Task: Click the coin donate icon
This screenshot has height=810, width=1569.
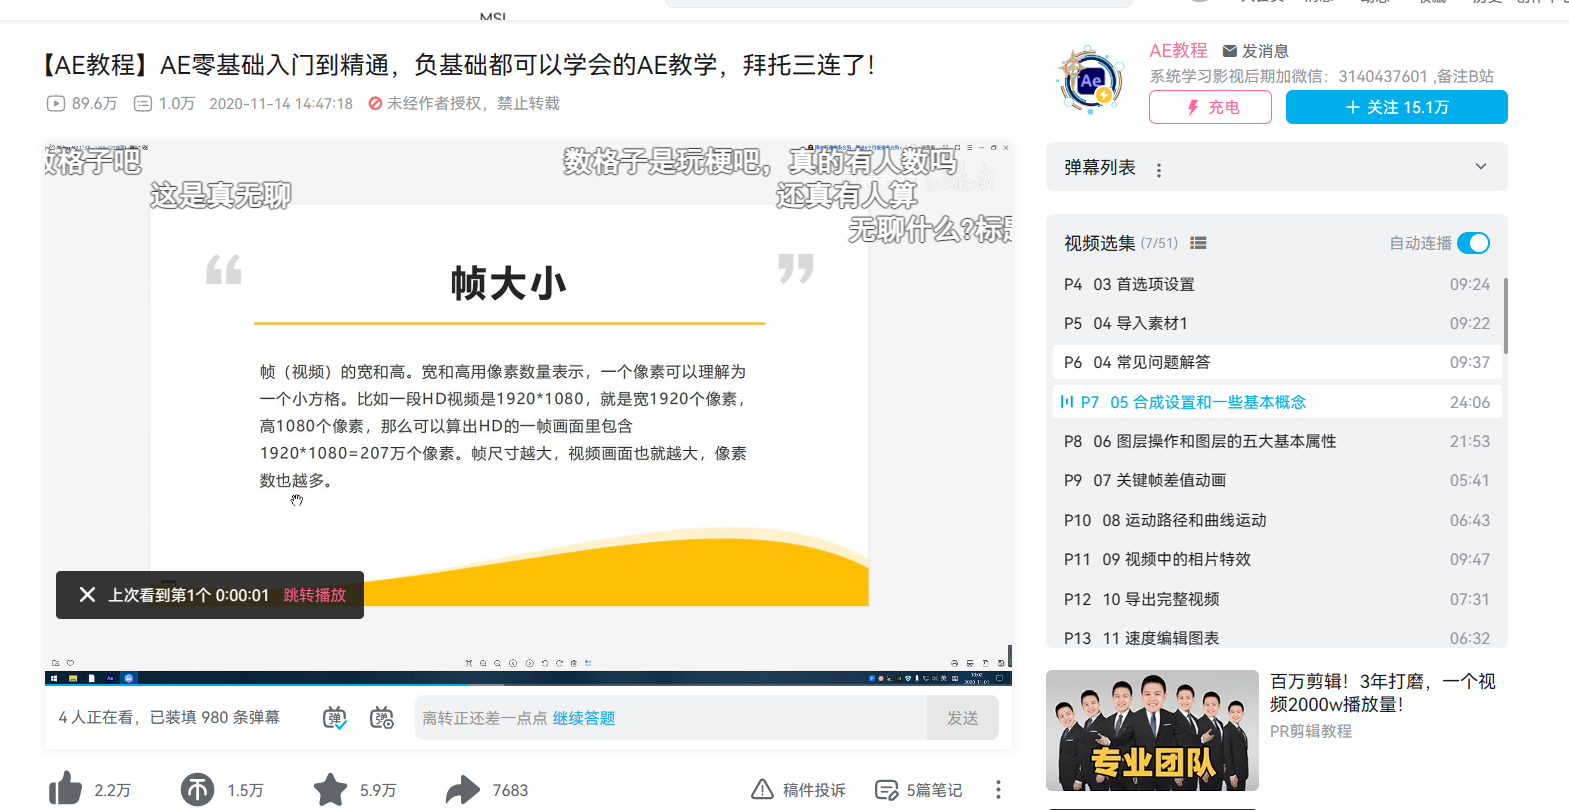Action: (x=197, y=790)
